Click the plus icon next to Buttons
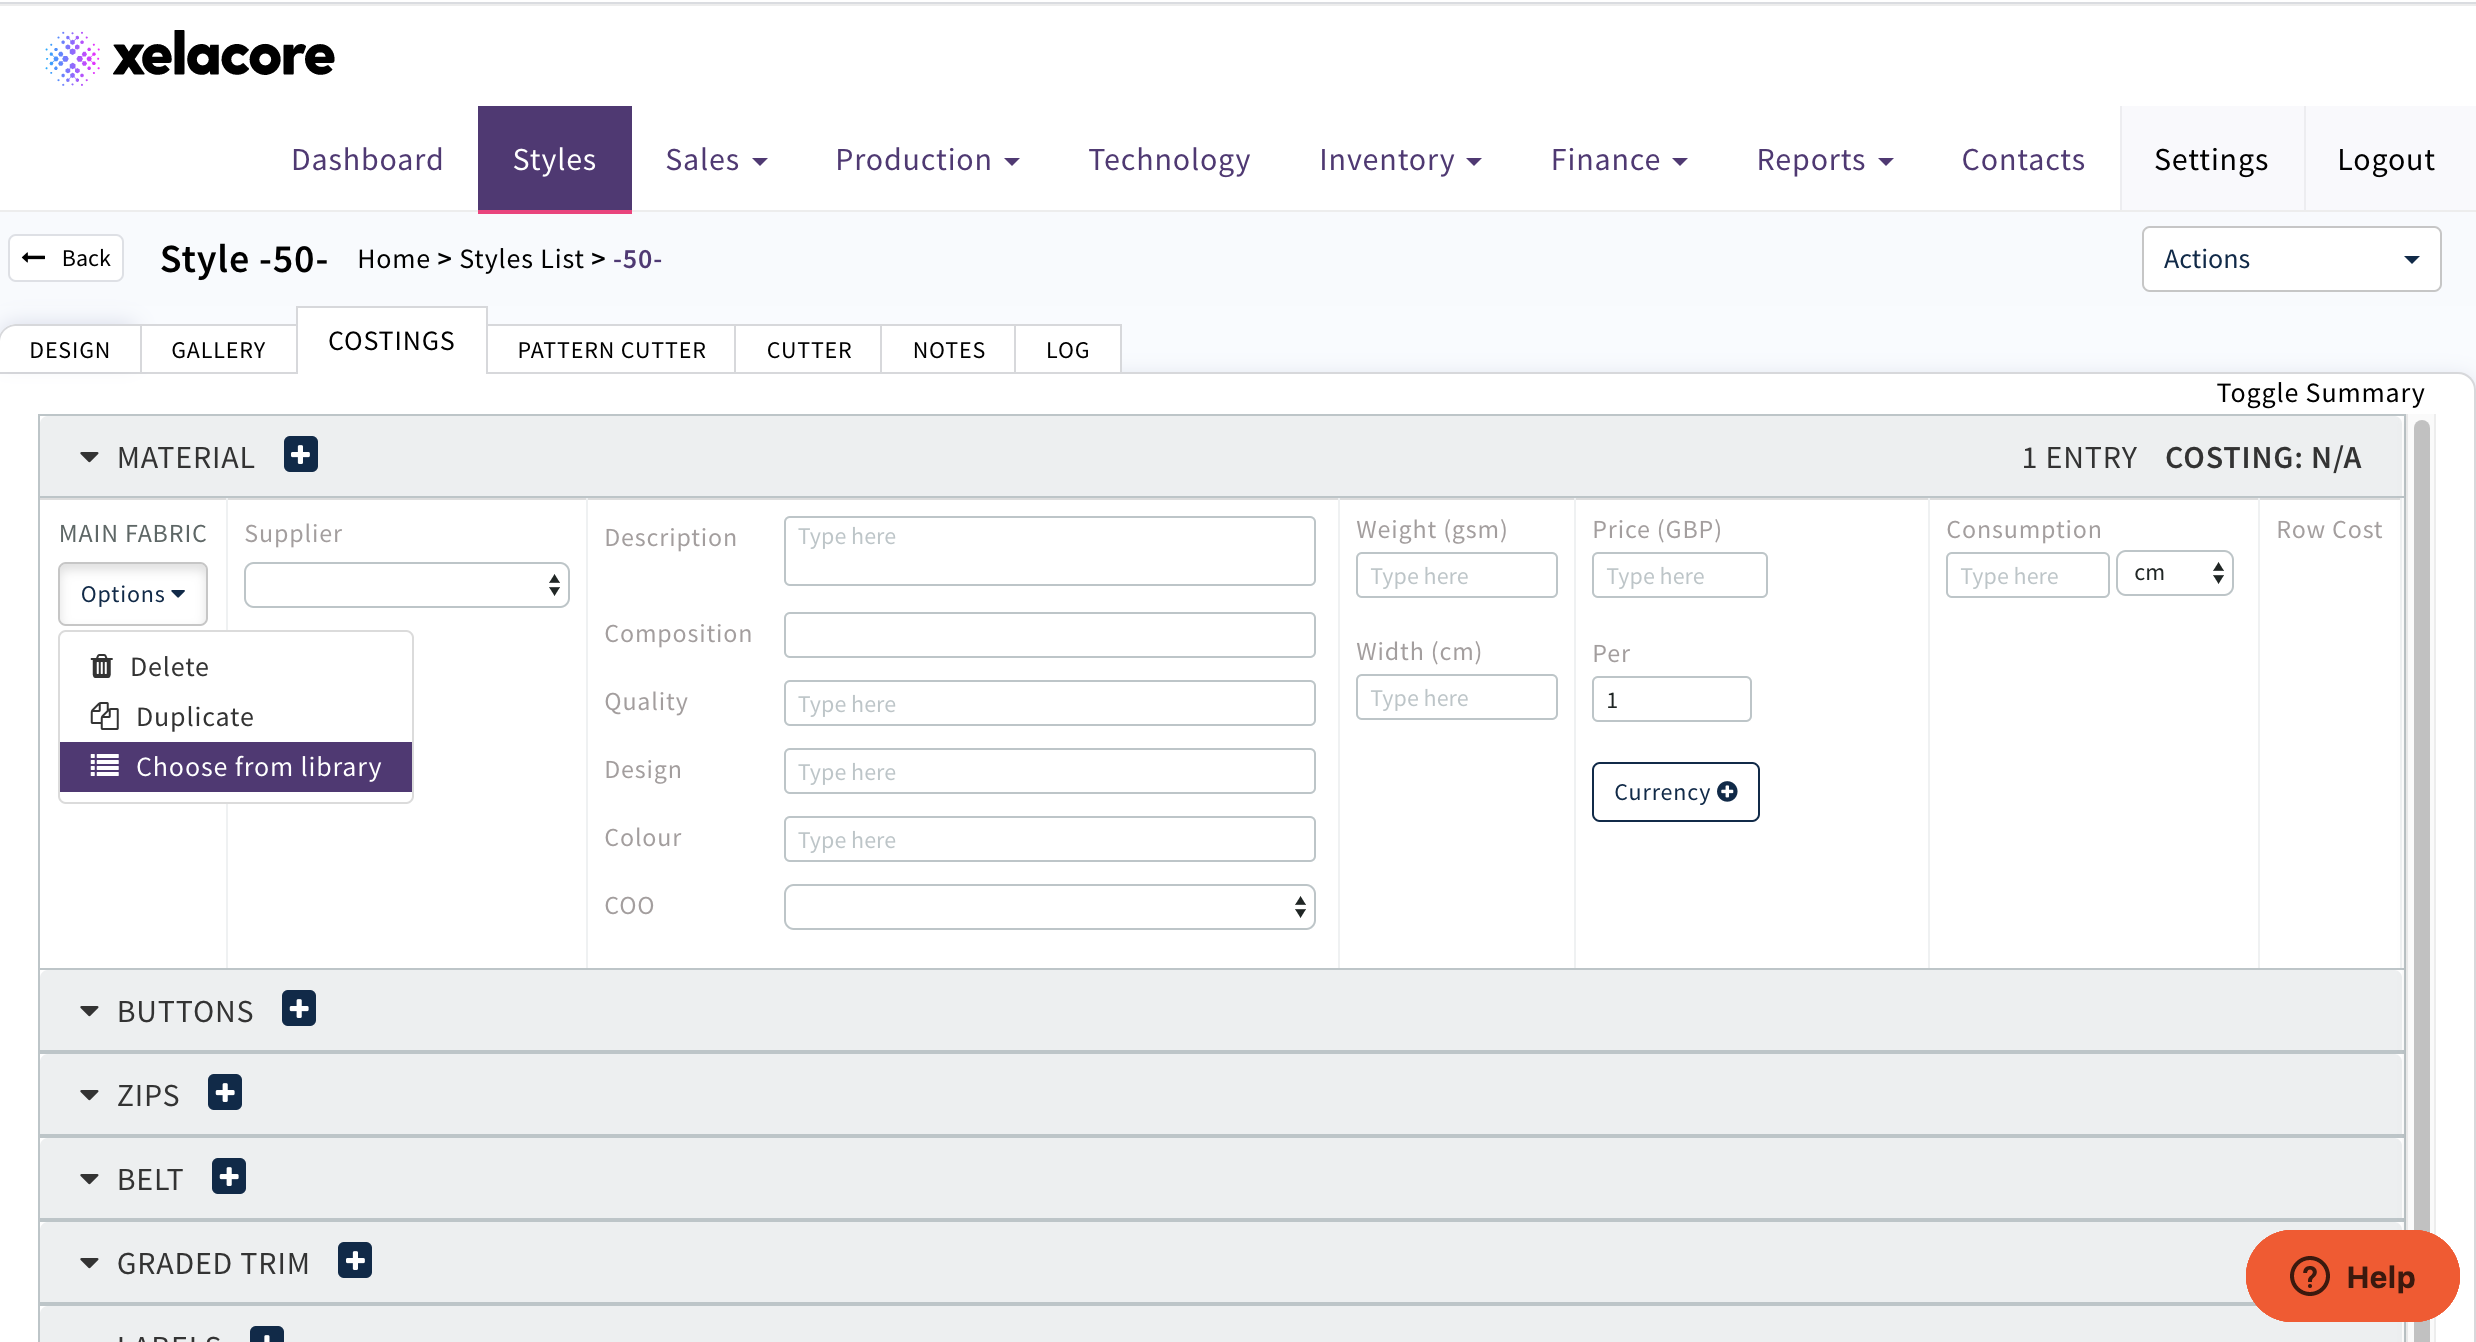 click(299, 1009)
